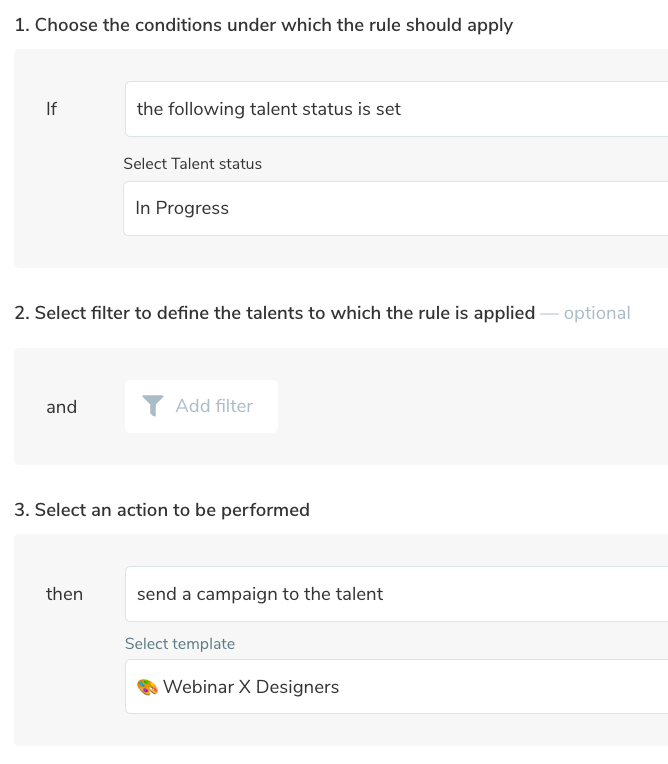Click empty gray area right of Add filter
668x764 pixels.
tap(460, 407)
